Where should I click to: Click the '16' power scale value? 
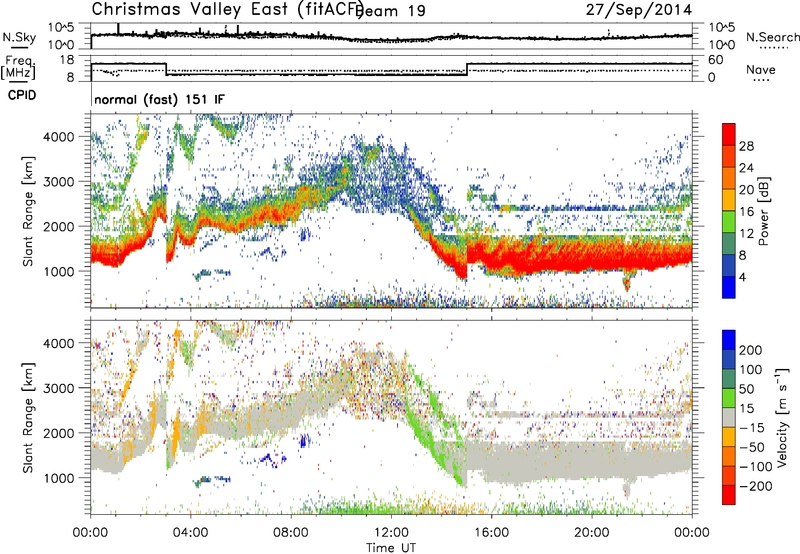(x=746, y=212)
